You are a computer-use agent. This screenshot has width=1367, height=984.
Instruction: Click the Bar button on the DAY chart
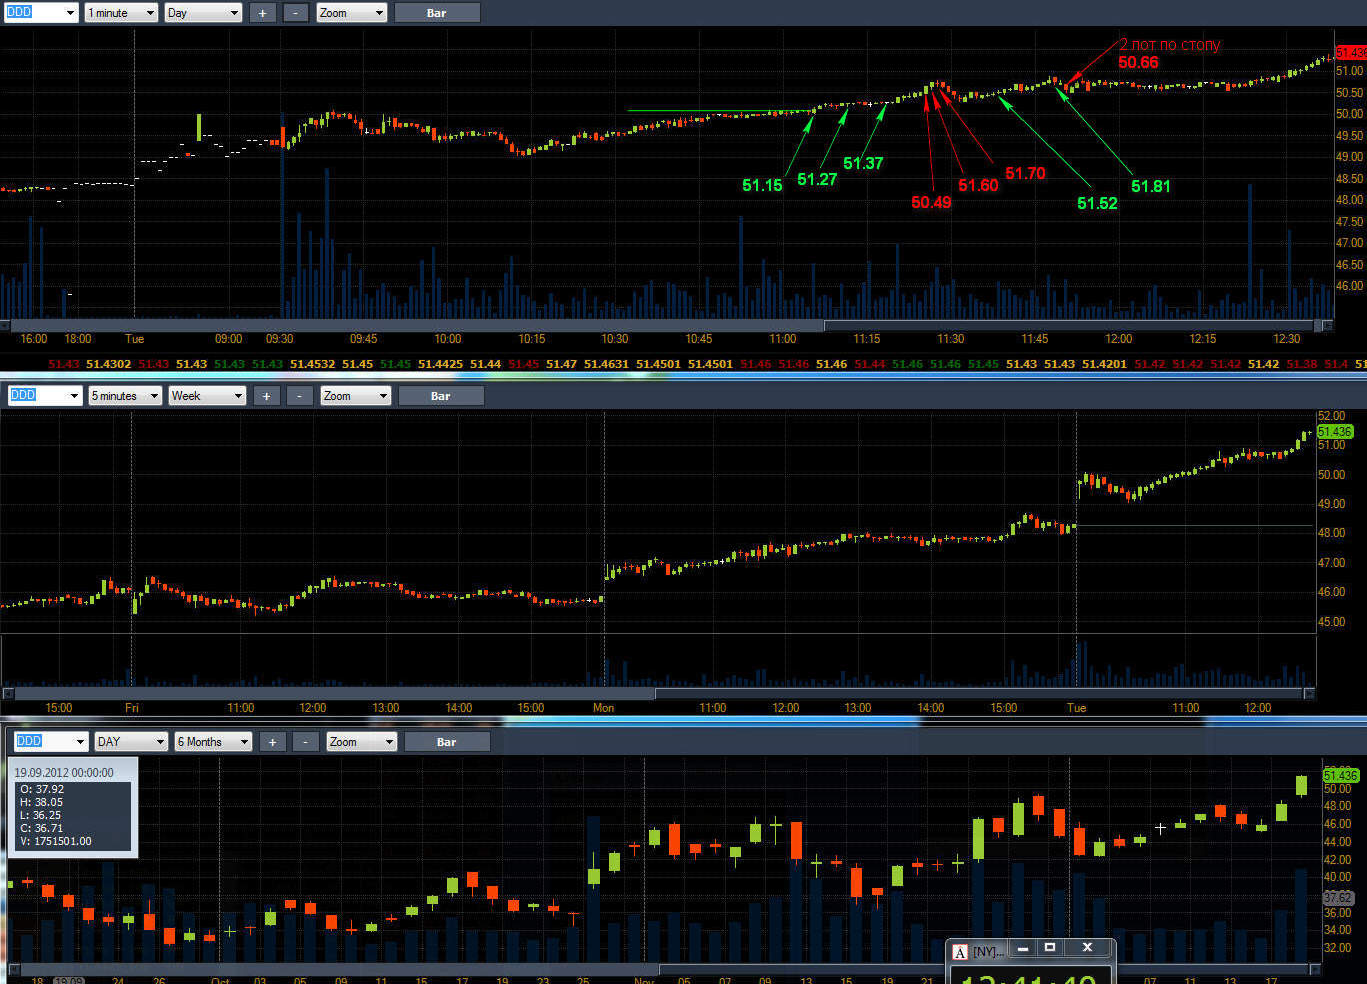tap(447, 742)
